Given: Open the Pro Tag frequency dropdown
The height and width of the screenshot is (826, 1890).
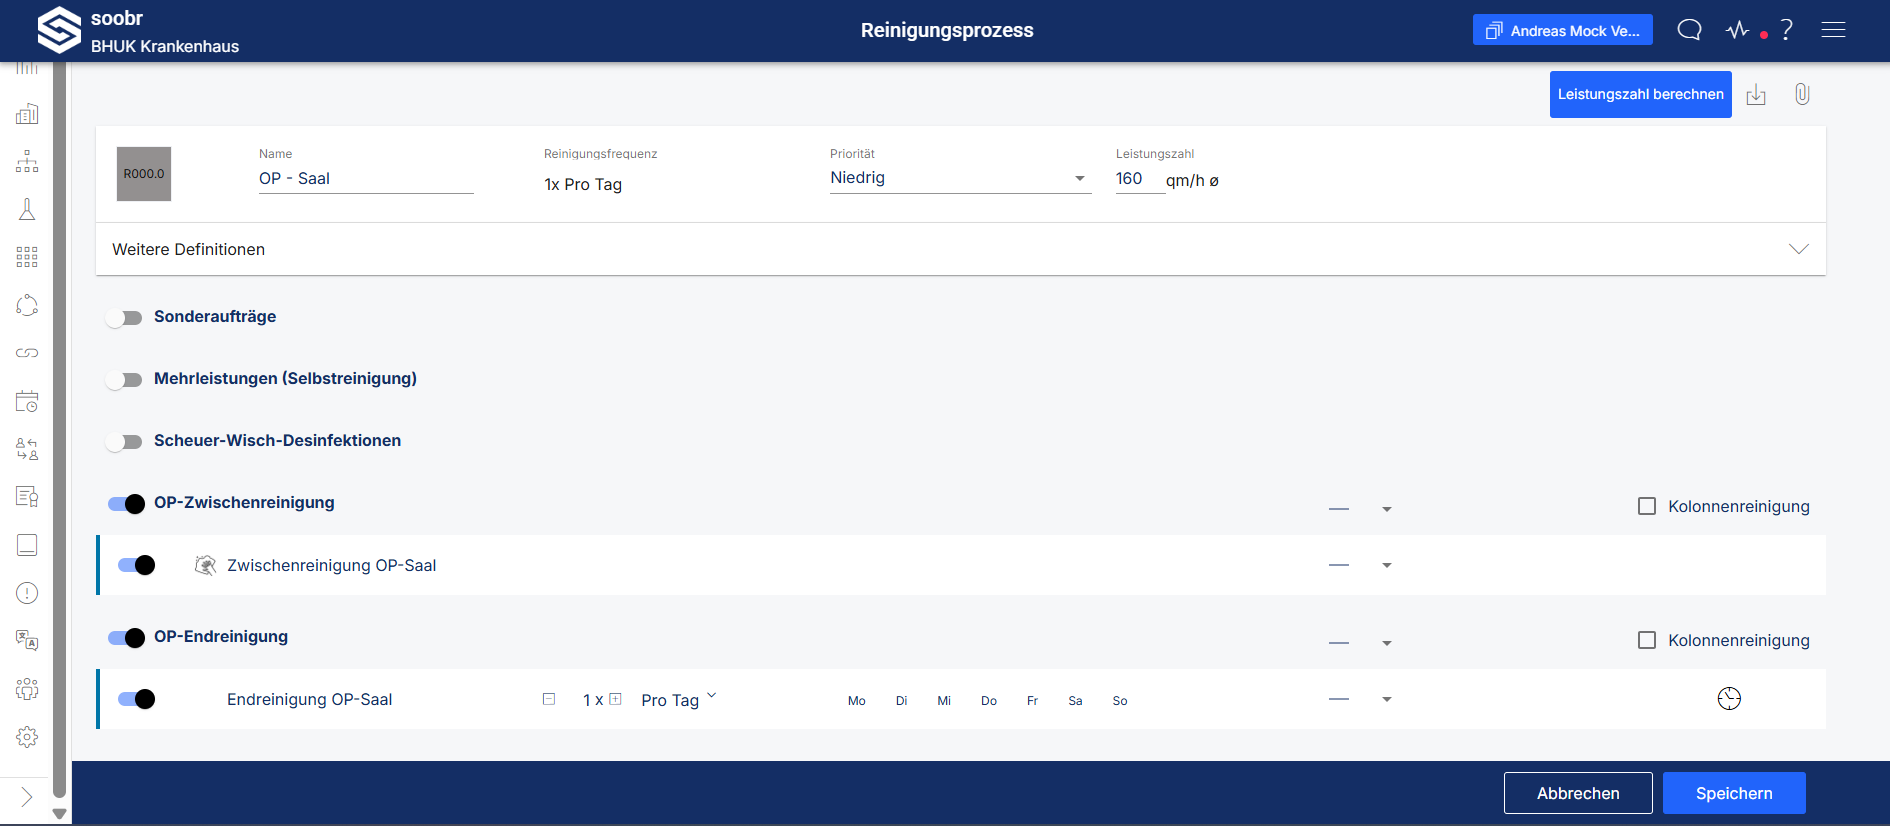Looking at the screenshot, I should point(679,699).
